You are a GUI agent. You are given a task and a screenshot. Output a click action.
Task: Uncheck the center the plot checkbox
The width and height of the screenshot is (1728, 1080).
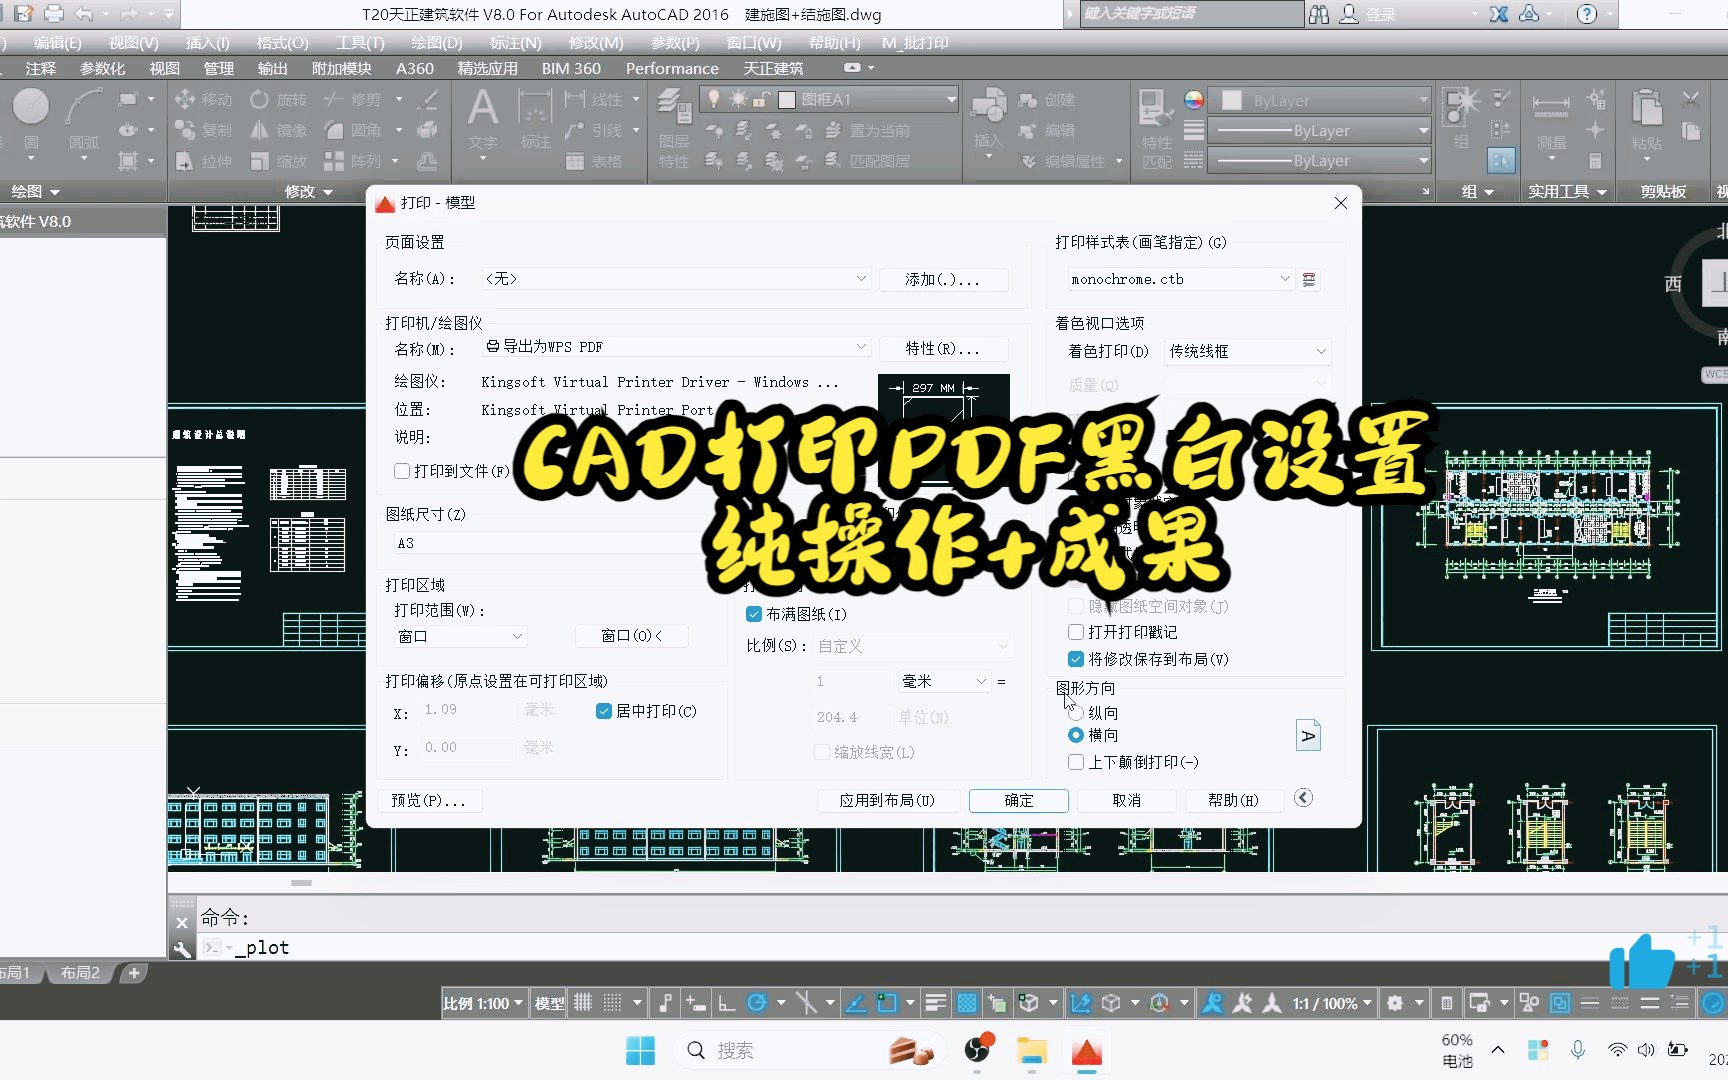pyautogui.click(x=603, y=711)
